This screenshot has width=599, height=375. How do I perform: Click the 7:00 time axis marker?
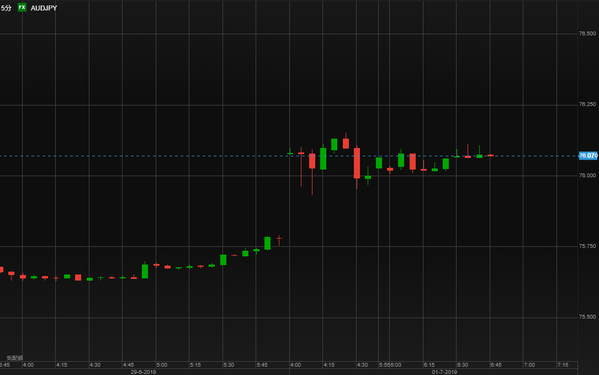pyautogui.click(x=529, y=365)
